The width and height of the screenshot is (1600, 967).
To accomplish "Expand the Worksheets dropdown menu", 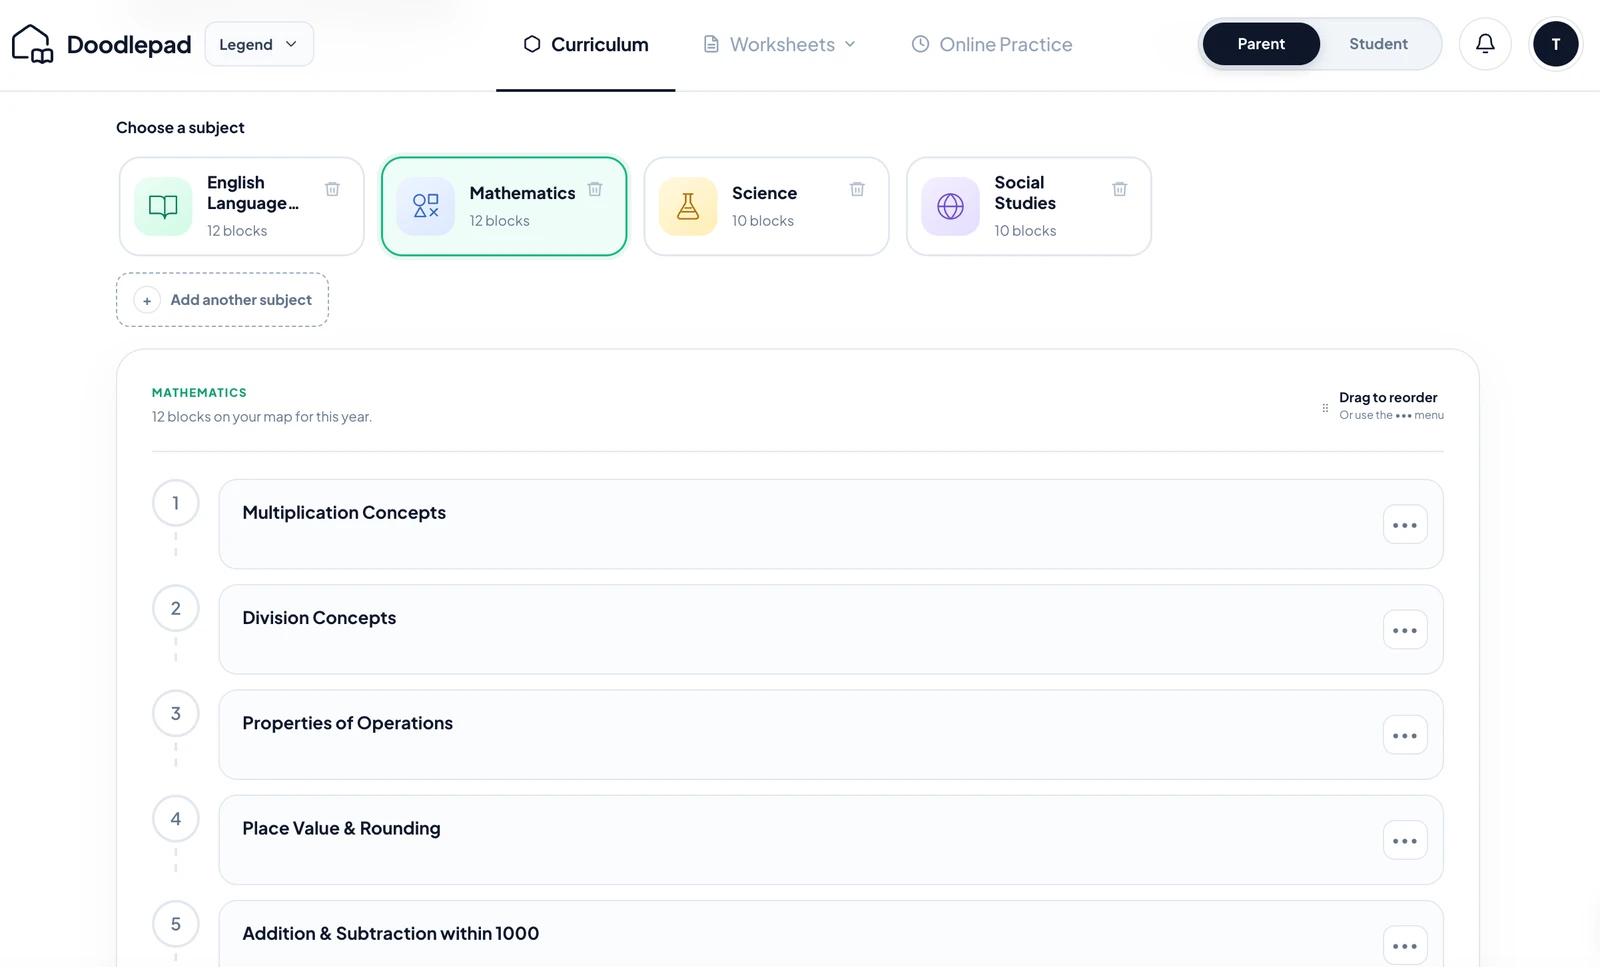I will 780,44.
